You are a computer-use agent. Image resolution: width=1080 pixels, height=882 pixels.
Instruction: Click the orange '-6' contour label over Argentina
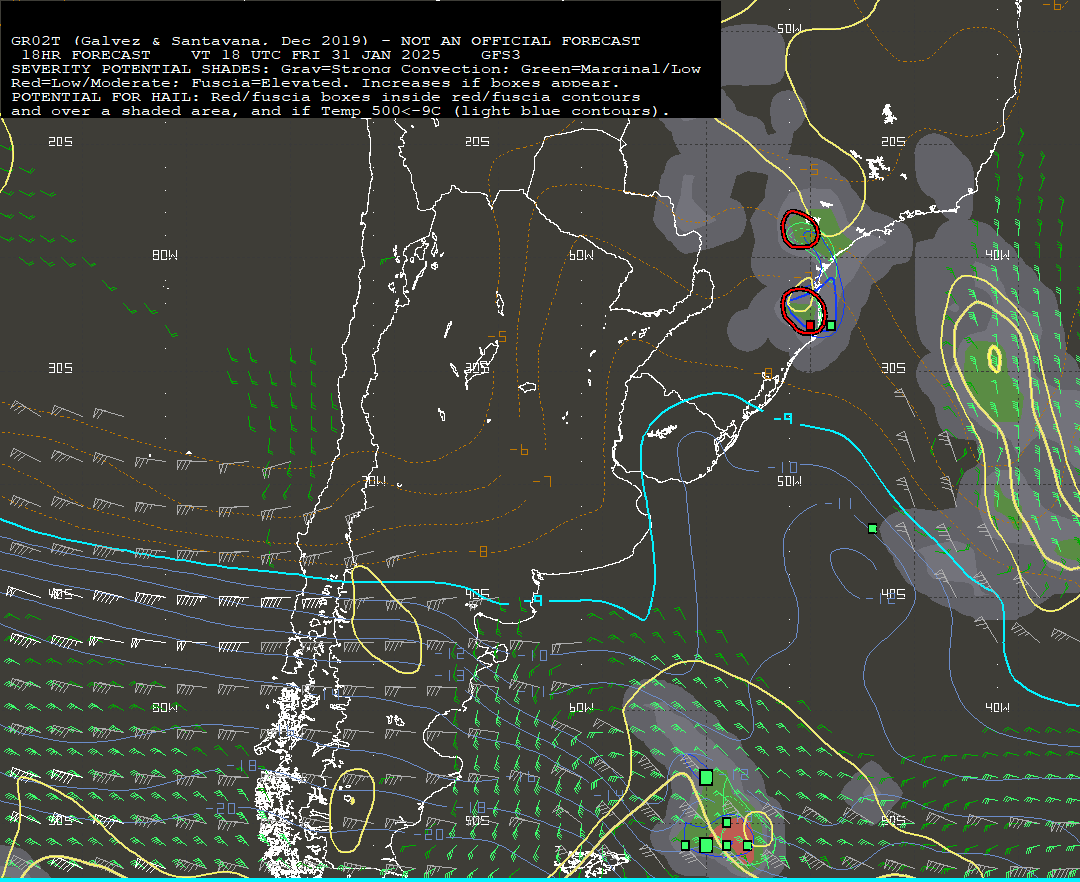519,450
